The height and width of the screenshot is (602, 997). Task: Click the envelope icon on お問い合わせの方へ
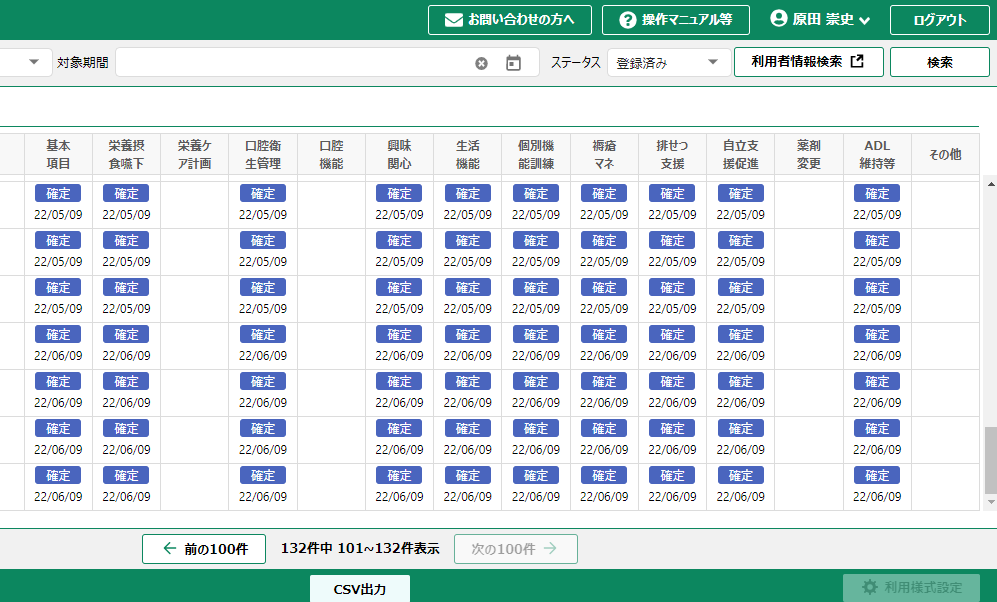(454, 20)
